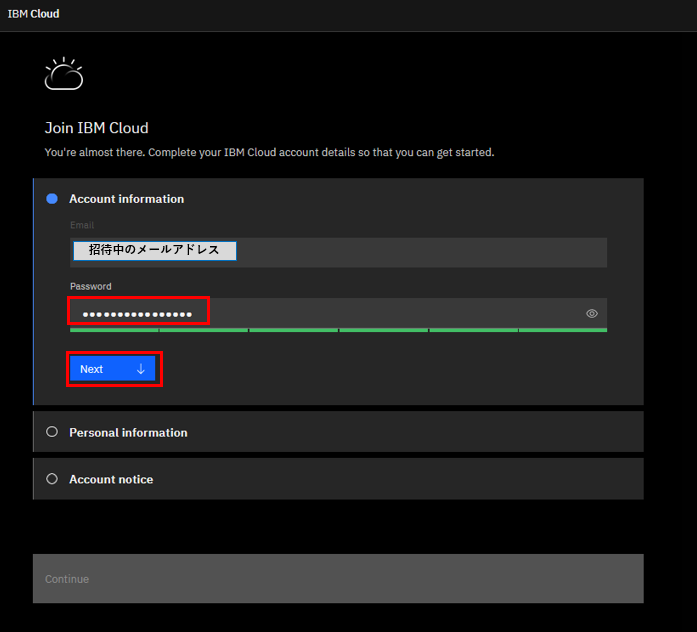Show password with the eye icon
This screenshot has width=697, height=632.
click(592, 314)
